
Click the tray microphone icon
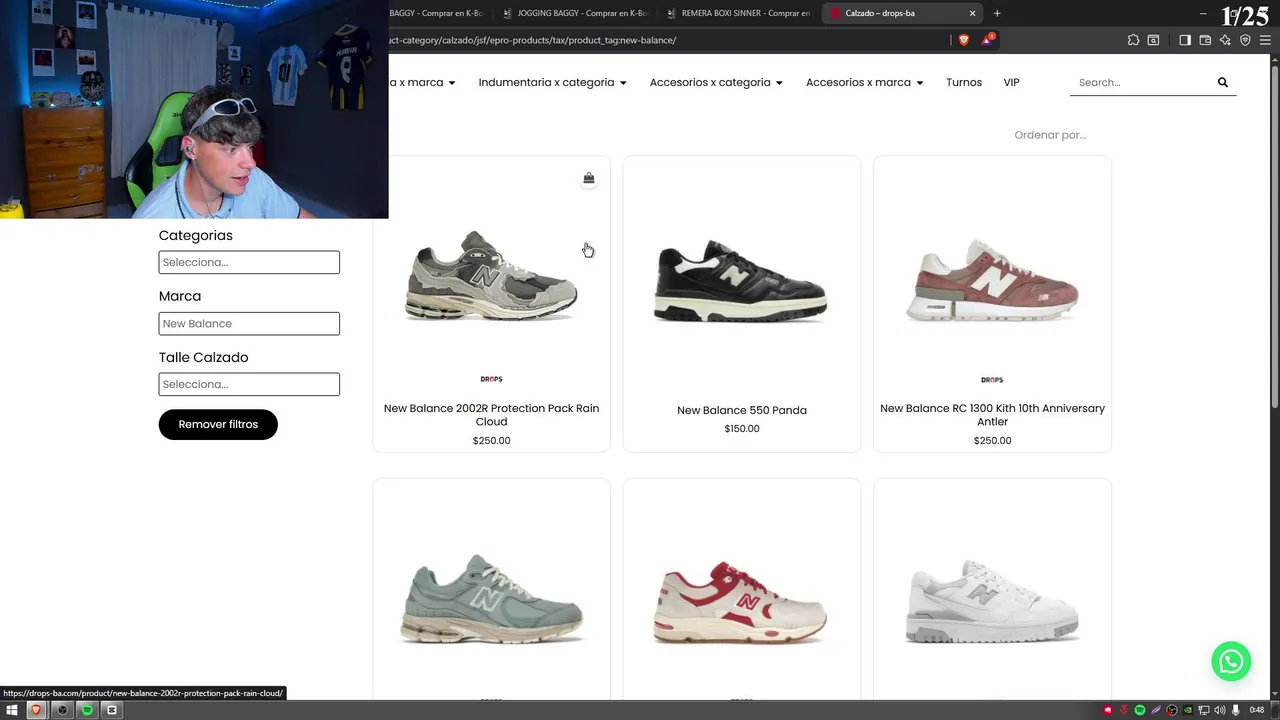point(1236,710)
